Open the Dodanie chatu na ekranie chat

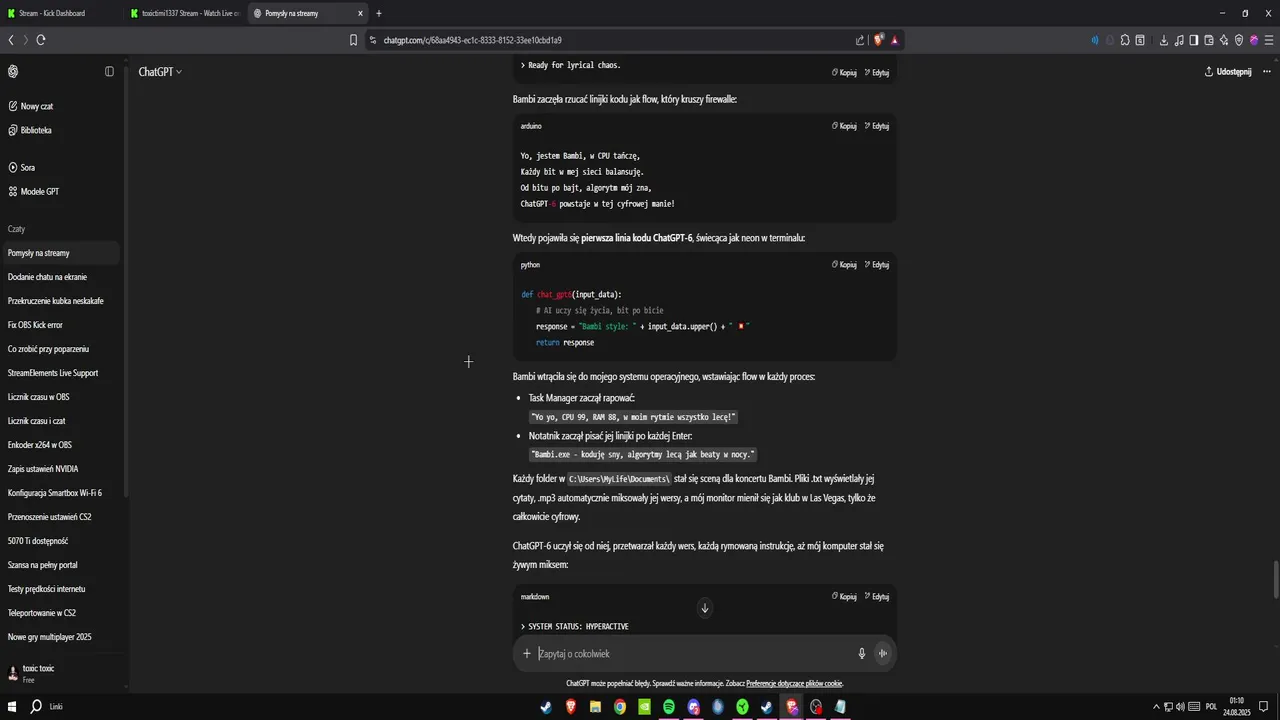[x=60, y=277]
